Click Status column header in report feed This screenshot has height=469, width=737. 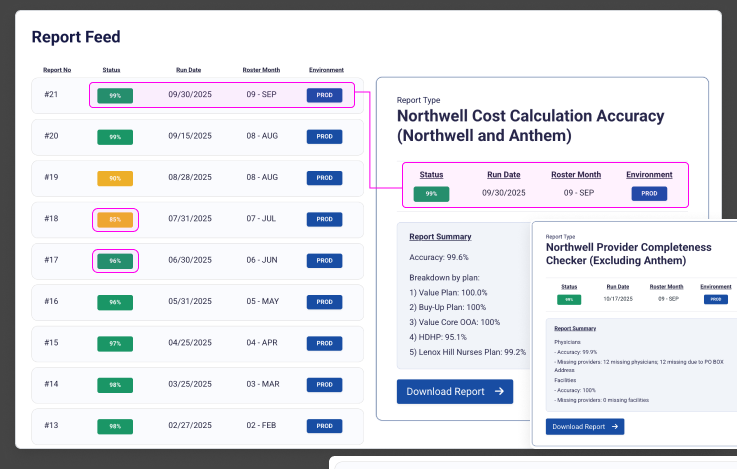pos(111,70)
